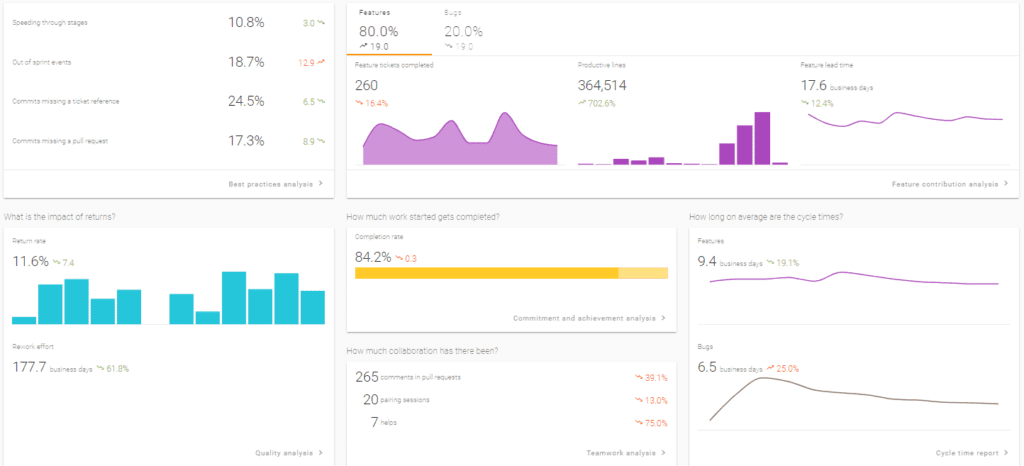Viewport: 1024px width, 466px height.
Task: Click the trend icon beside 16.4% feature tickets
Action: pos(359,103)
